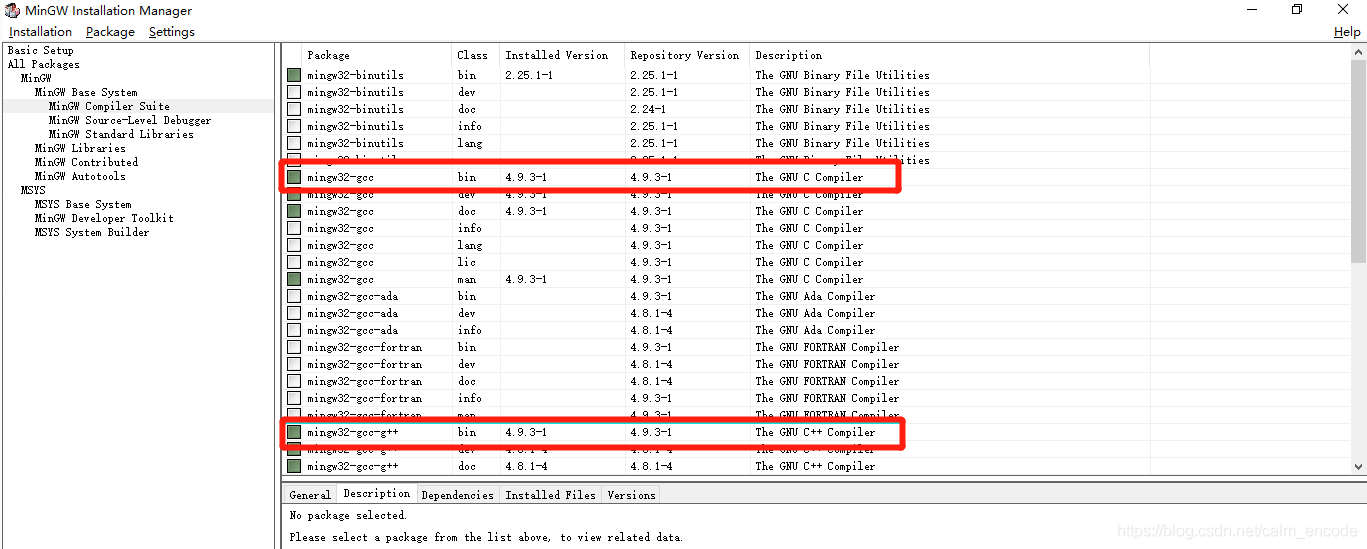The height and width of the screenshot is (549, 1367).
Task: Mark the mingw32-gcc-ada dev checkbox
Action: [294, 313]
